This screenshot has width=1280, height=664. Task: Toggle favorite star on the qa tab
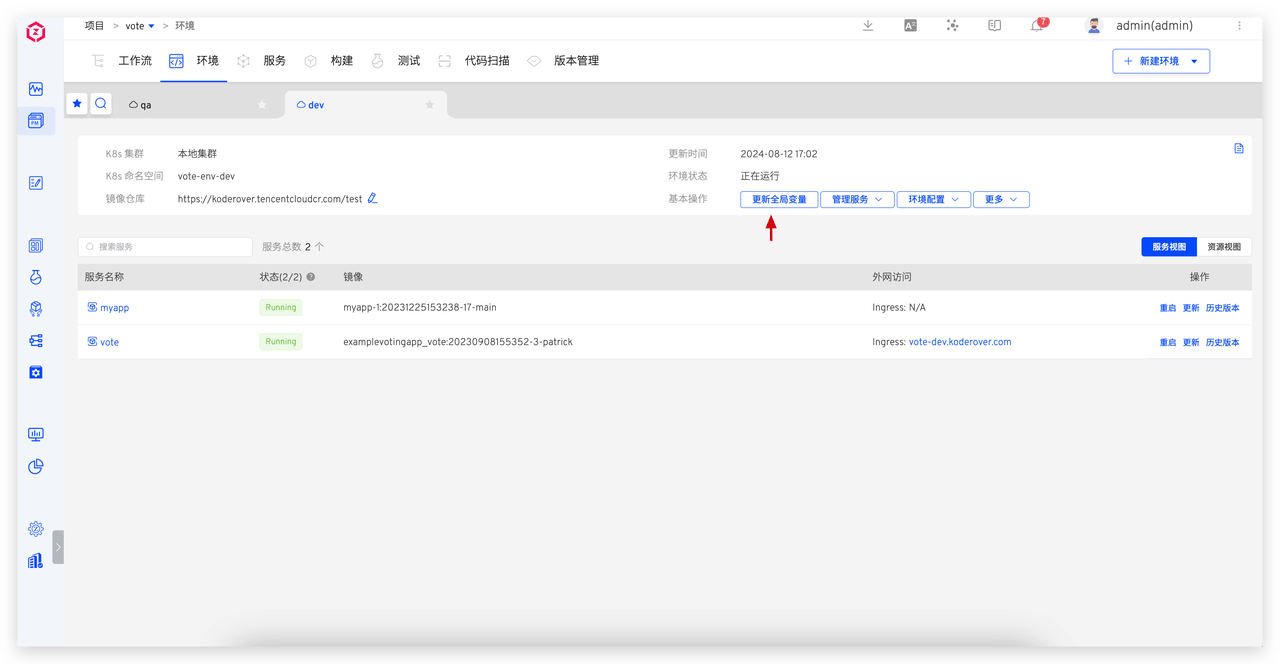click(262, 105)
